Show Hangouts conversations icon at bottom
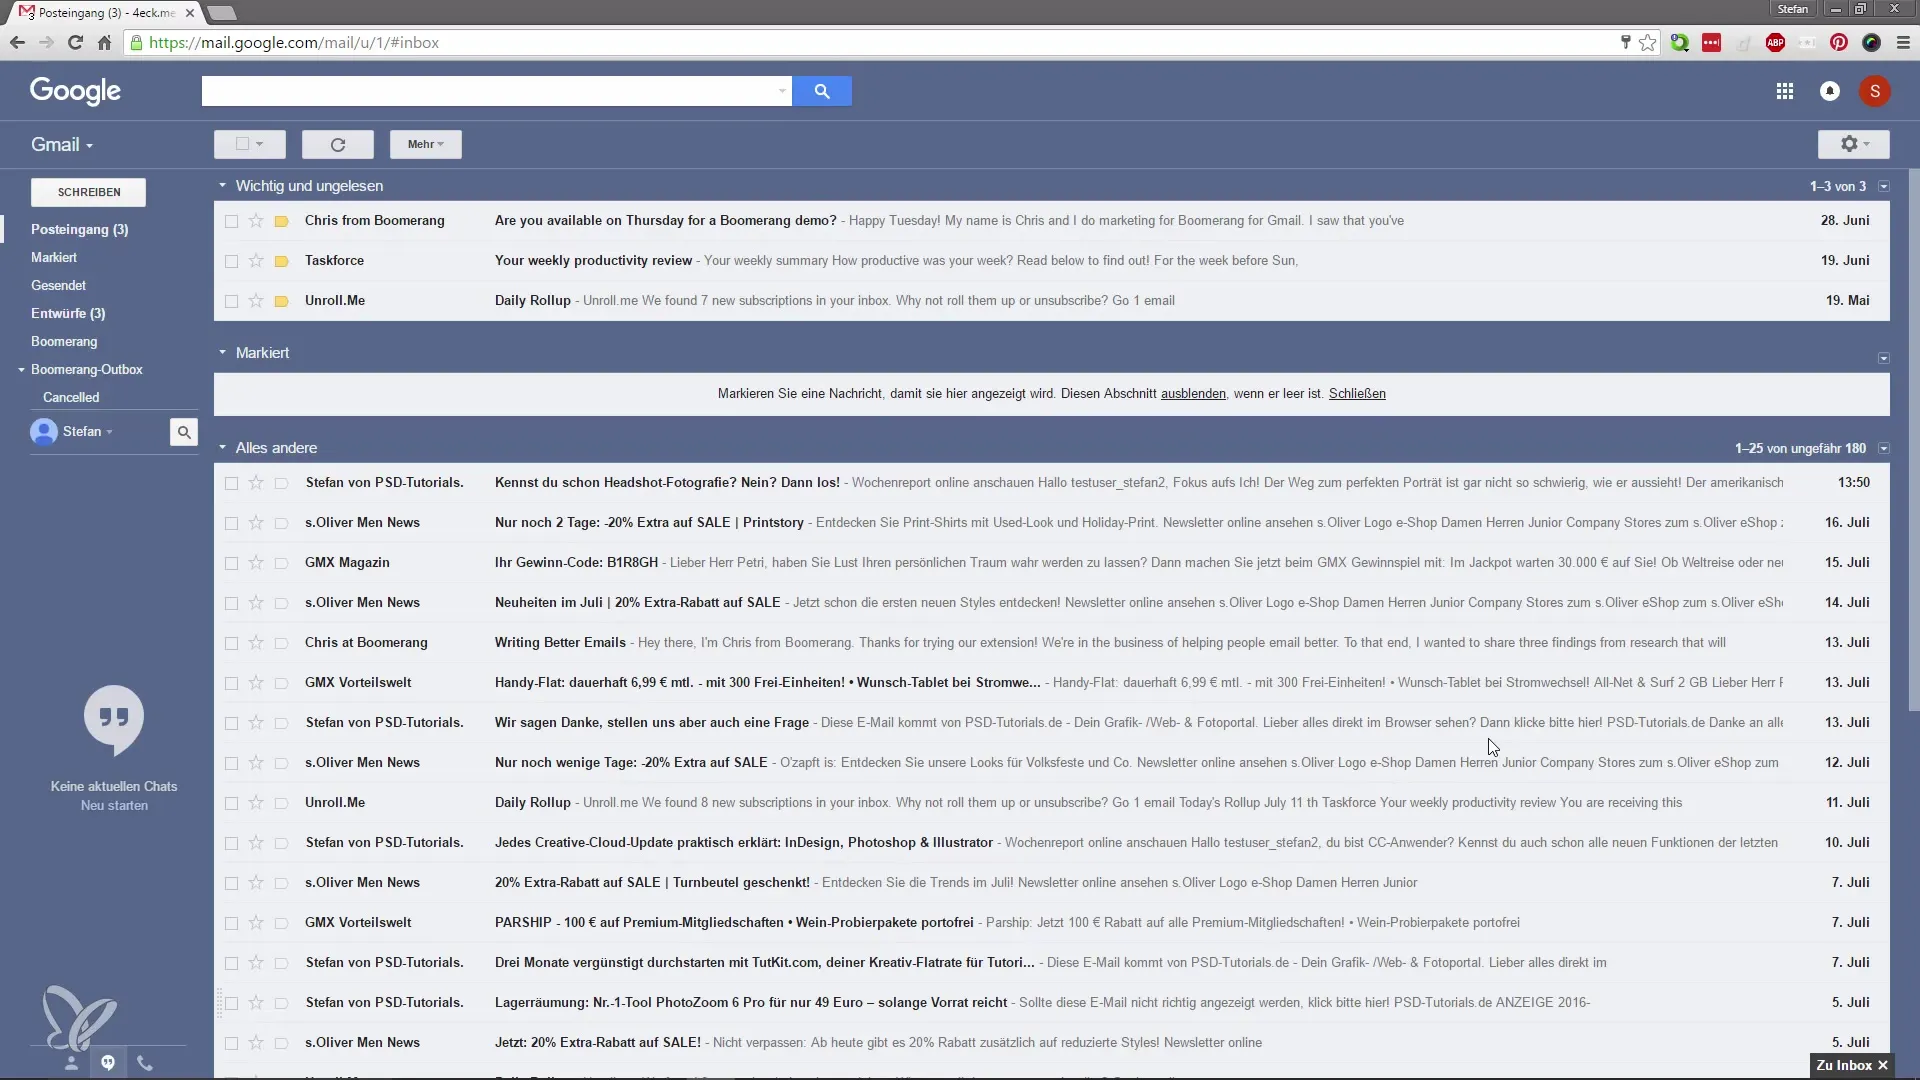 point(108,1063)
